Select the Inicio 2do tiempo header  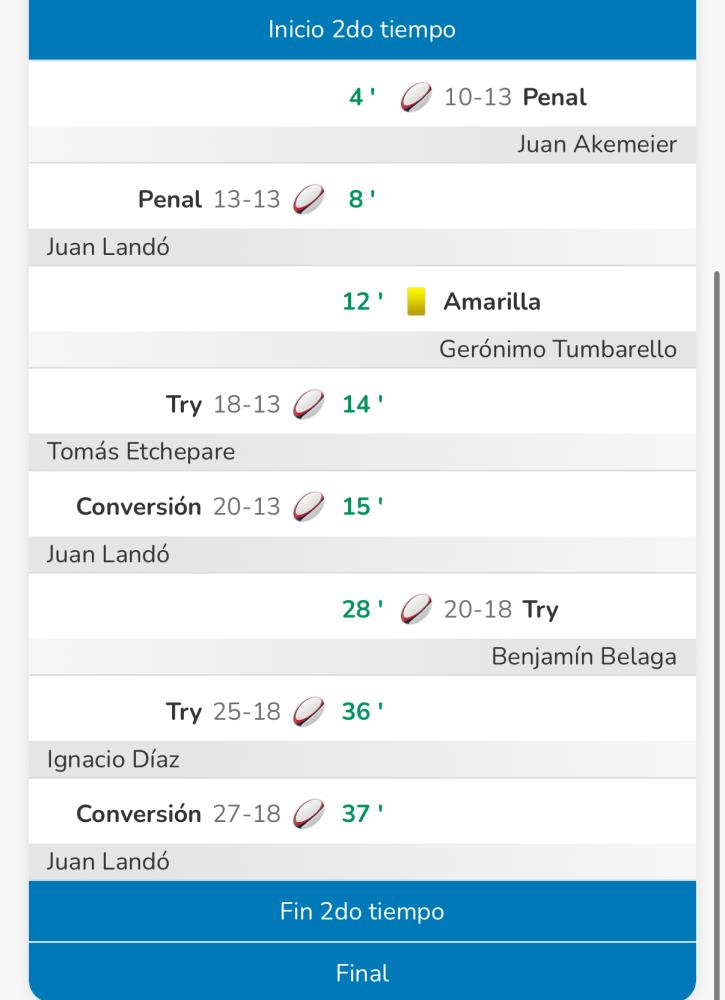click(x=362, y=30)
